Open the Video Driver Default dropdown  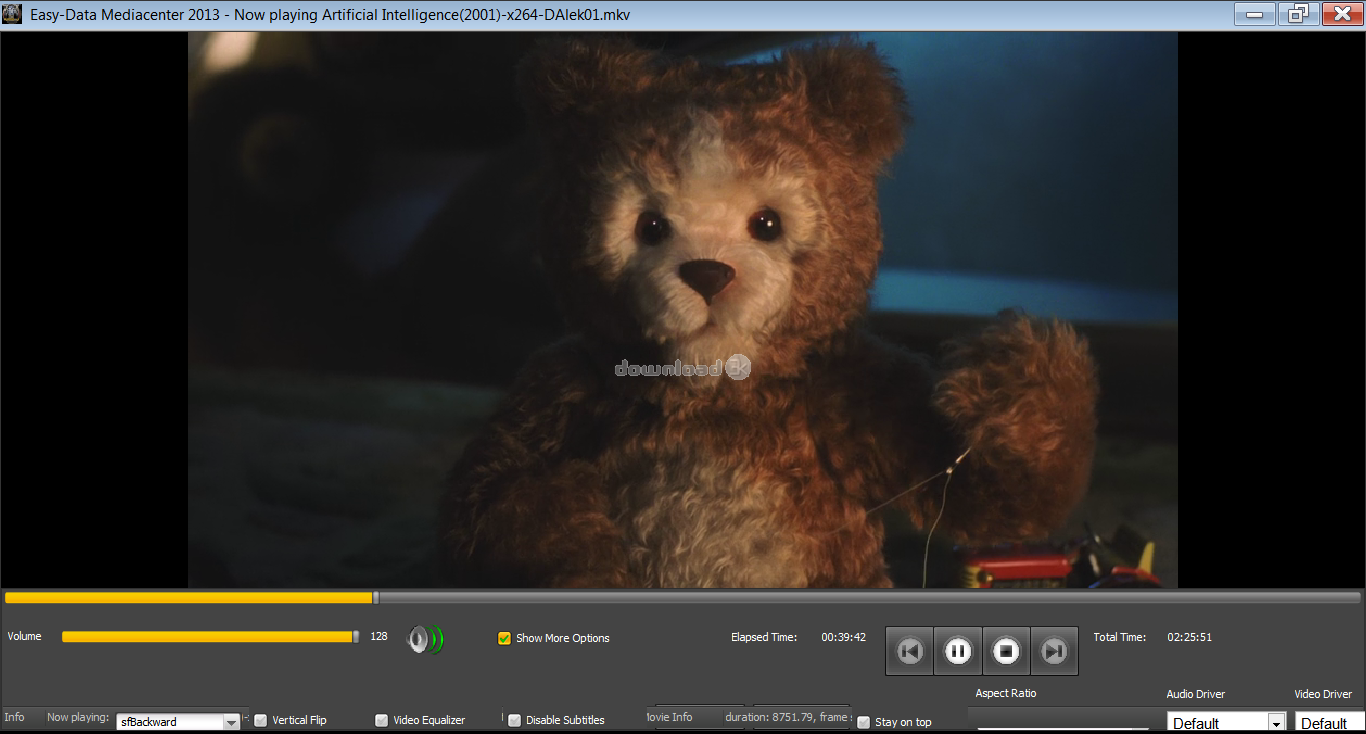[1330, 723]
